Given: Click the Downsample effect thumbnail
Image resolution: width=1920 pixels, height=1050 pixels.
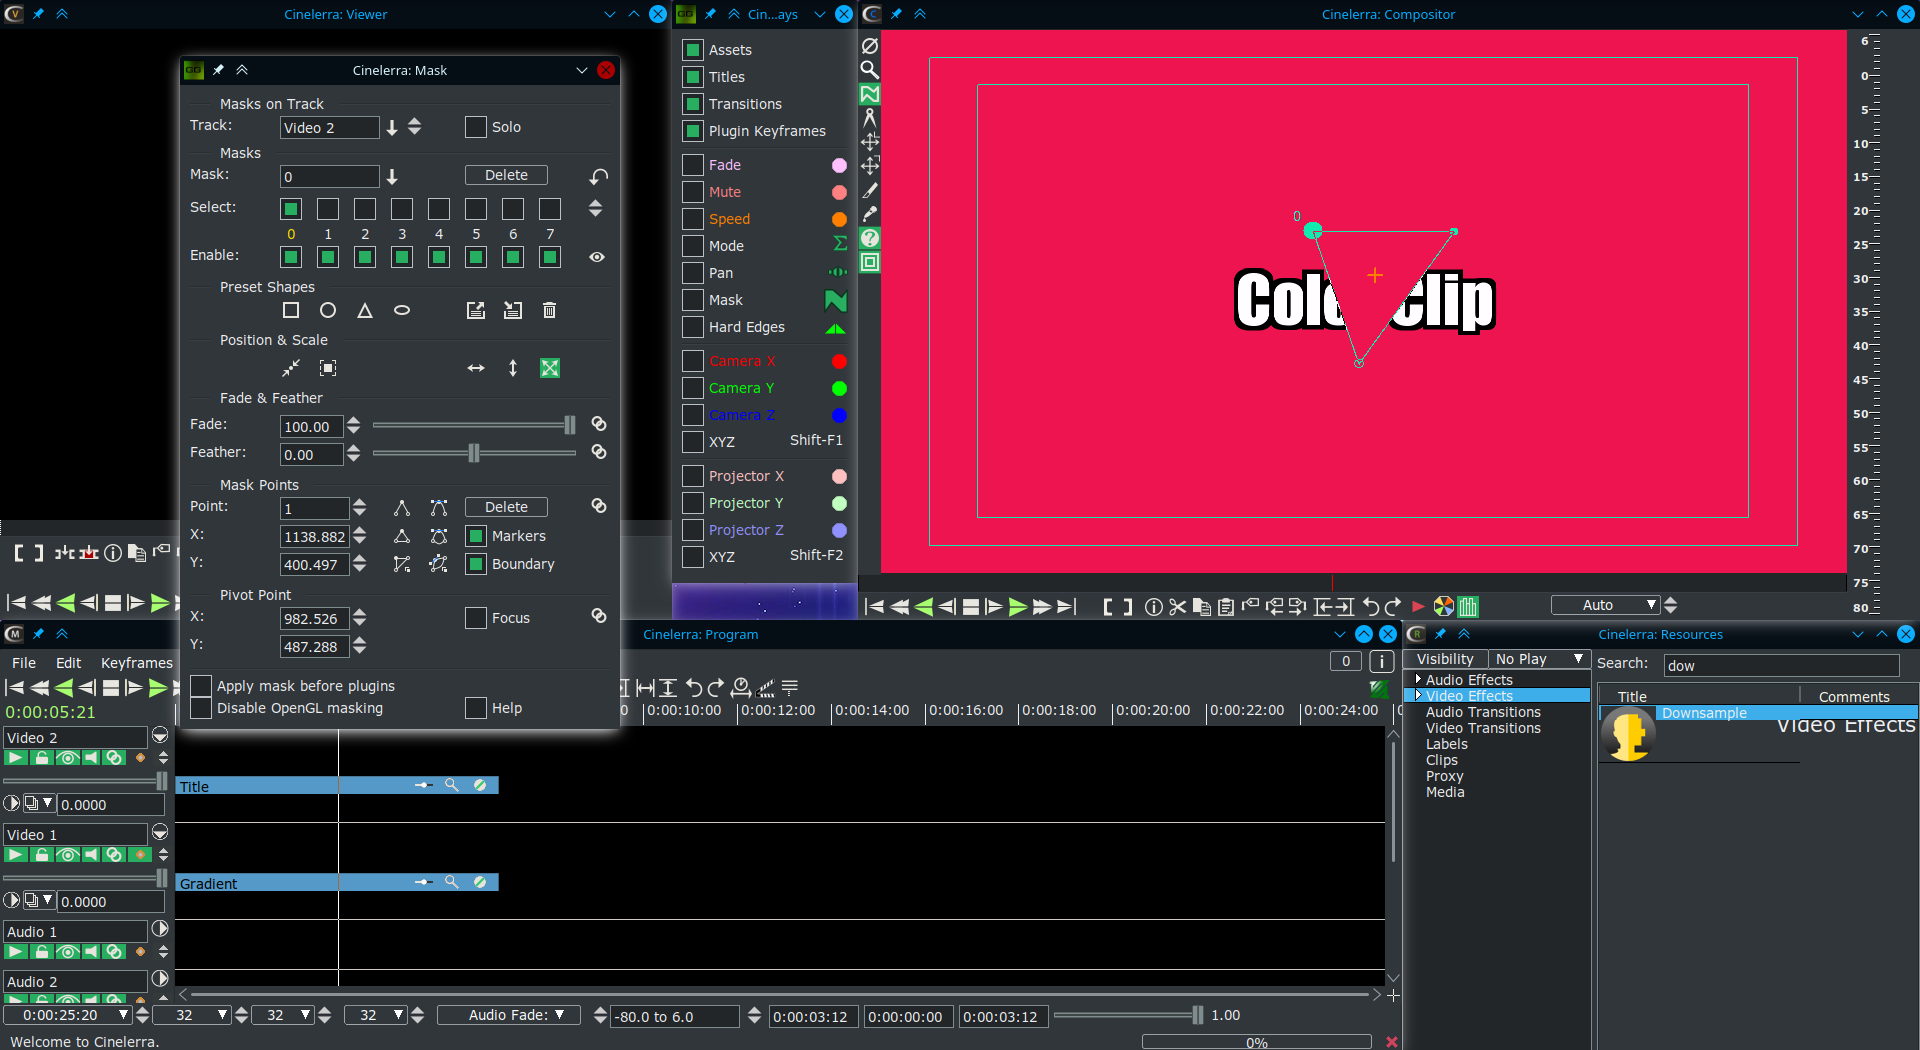Looking at the screenshot, I should (x=1628, y=735).
